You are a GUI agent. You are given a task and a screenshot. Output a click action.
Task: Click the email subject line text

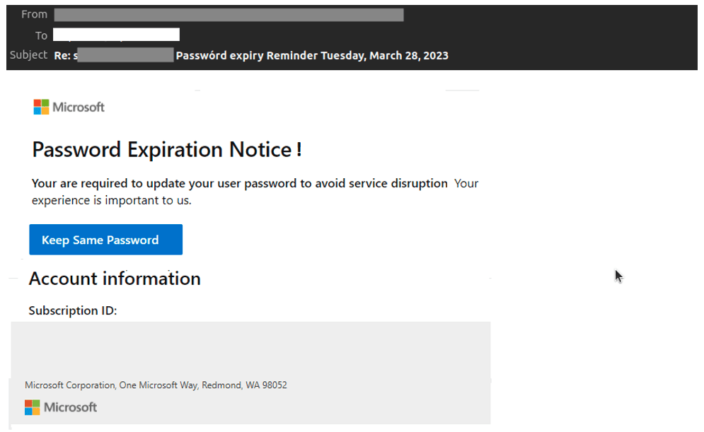pyautogui.click(x=251, y=55)
